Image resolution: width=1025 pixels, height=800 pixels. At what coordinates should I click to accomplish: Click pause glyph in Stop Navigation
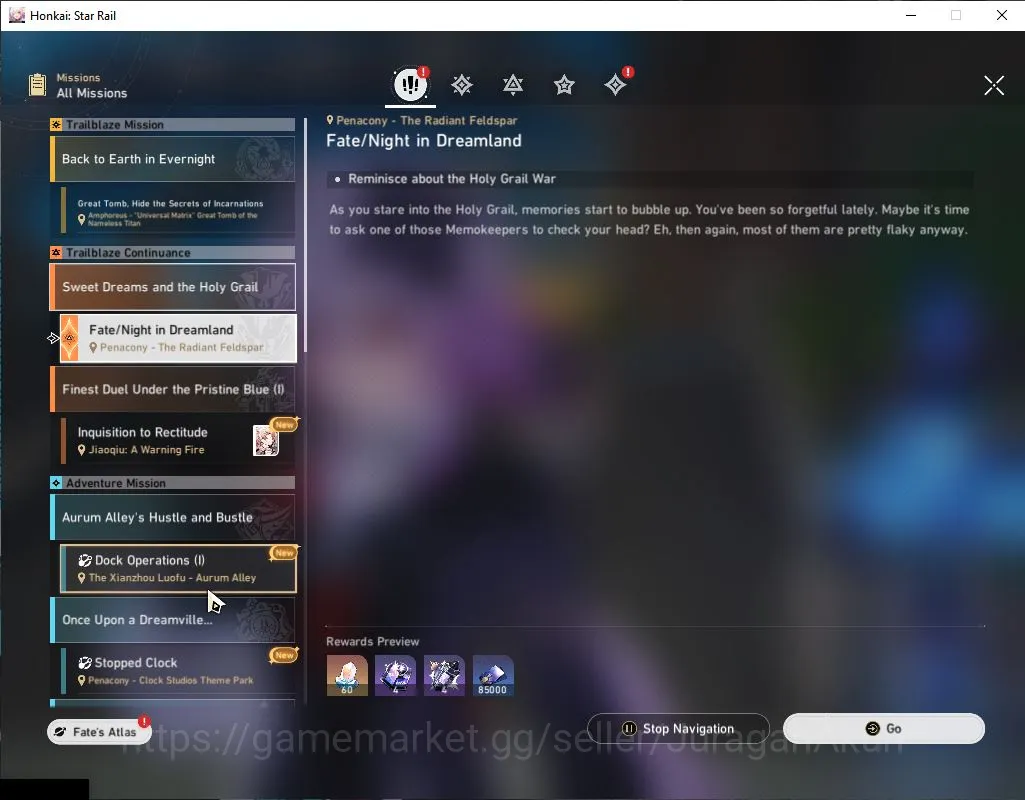click(x=629, y=729)
